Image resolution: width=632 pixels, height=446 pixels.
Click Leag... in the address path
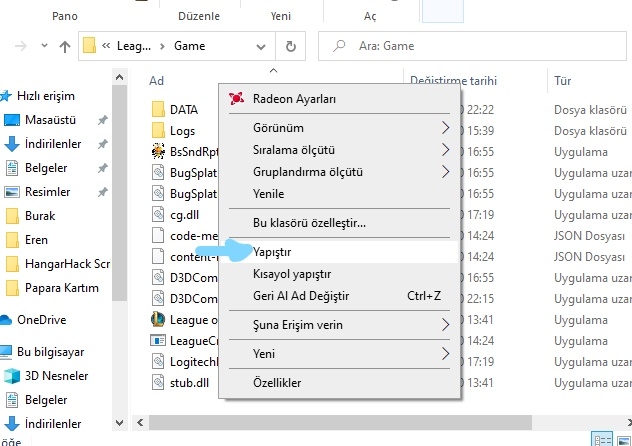[x=134, y=46]
